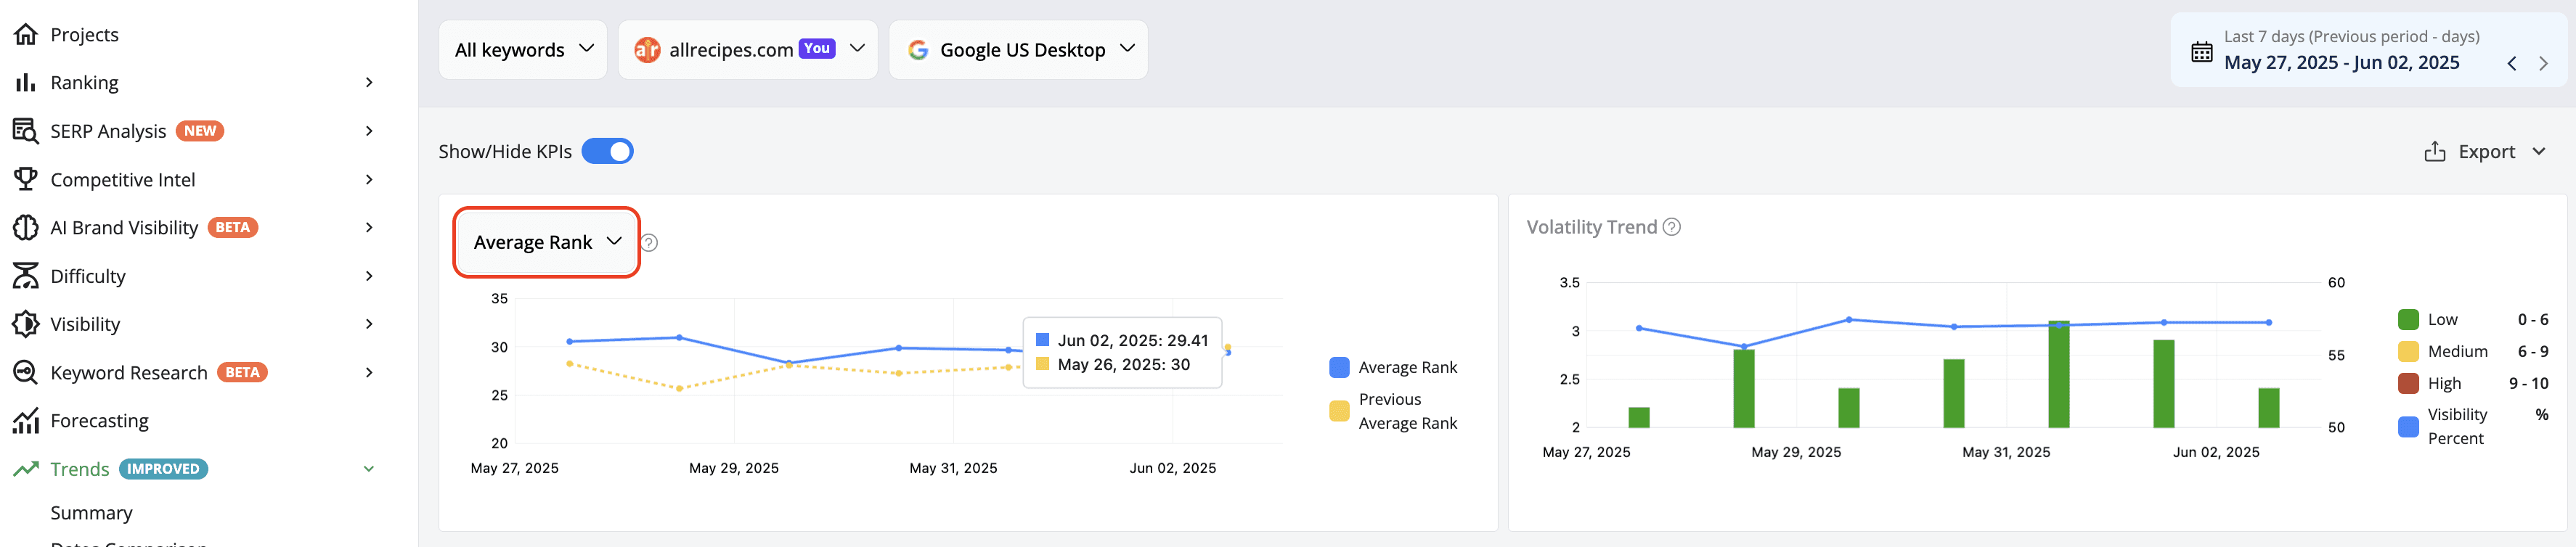The height and width of the screenshot is (547, 2576).
Task: Click the Difficulty icon in sidebar
Action: point(25,276)
